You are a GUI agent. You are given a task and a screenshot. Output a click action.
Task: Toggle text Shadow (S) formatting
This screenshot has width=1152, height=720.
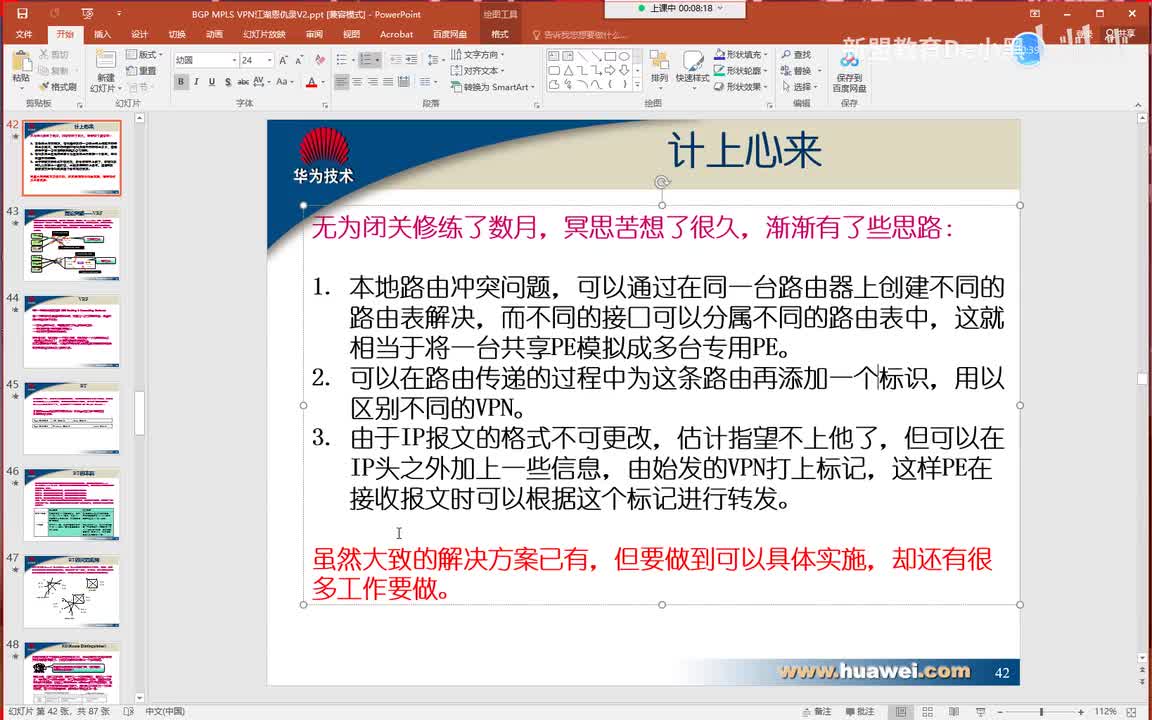227,82
